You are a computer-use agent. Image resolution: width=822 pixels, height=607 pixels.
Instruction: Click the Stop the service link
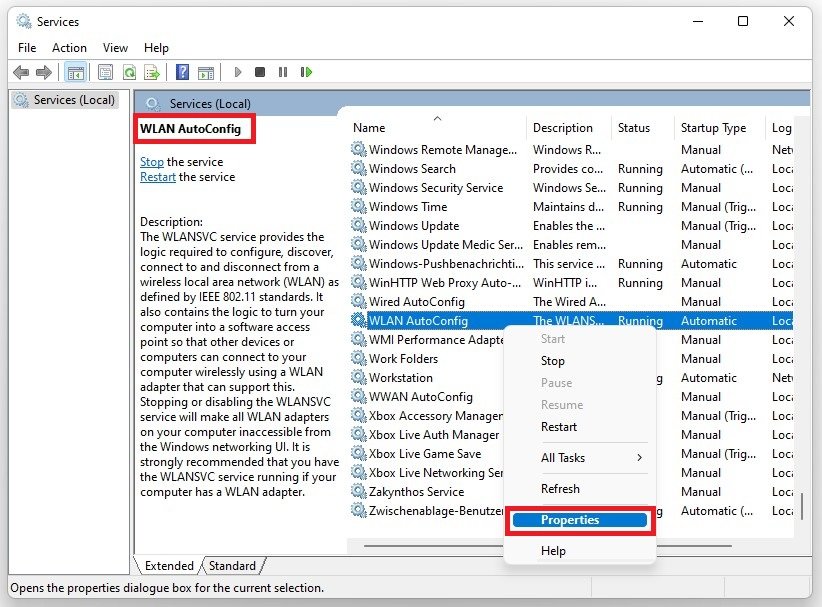tap(152, 162)
